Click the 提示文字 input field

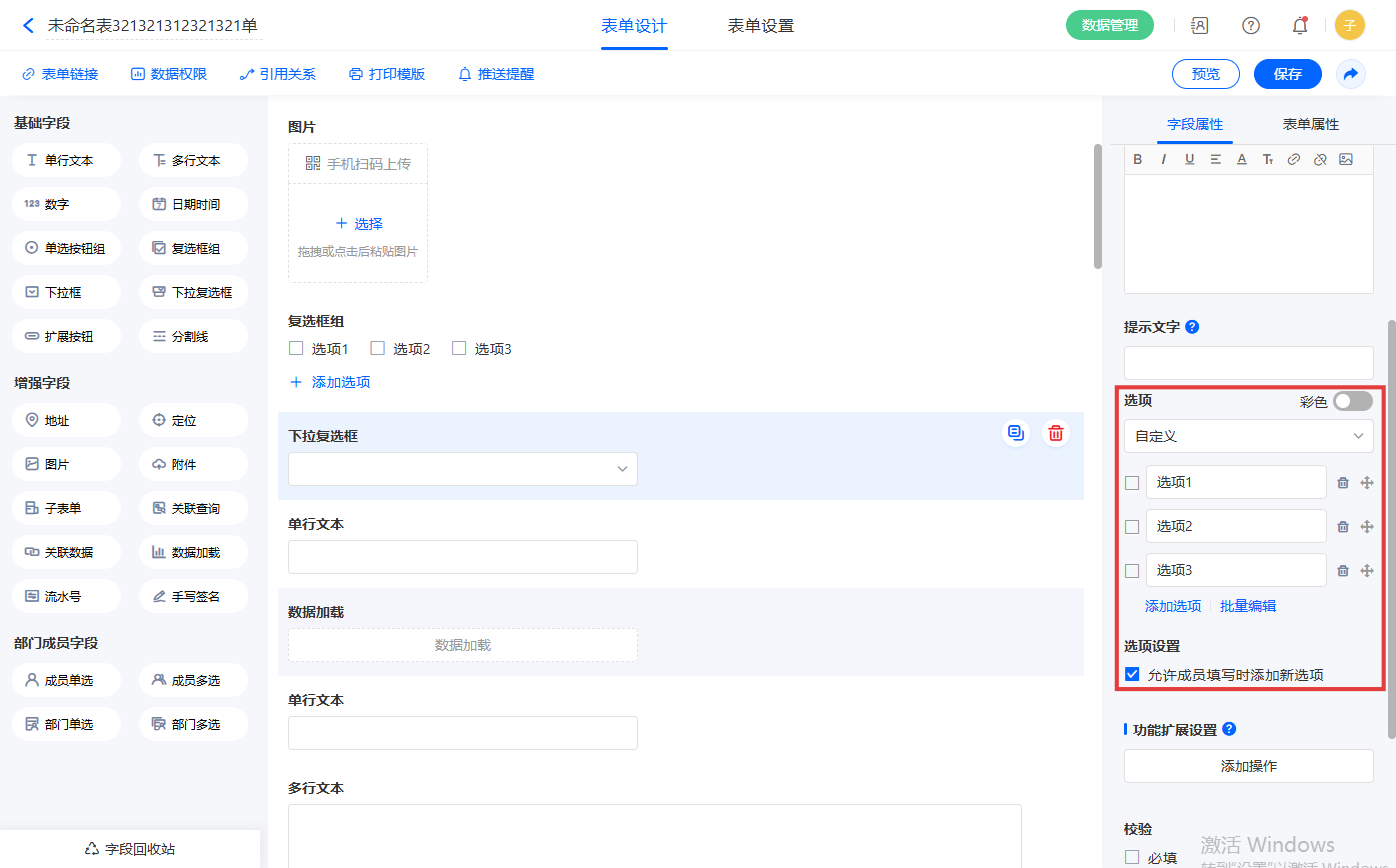click(x=1248, y=363)
